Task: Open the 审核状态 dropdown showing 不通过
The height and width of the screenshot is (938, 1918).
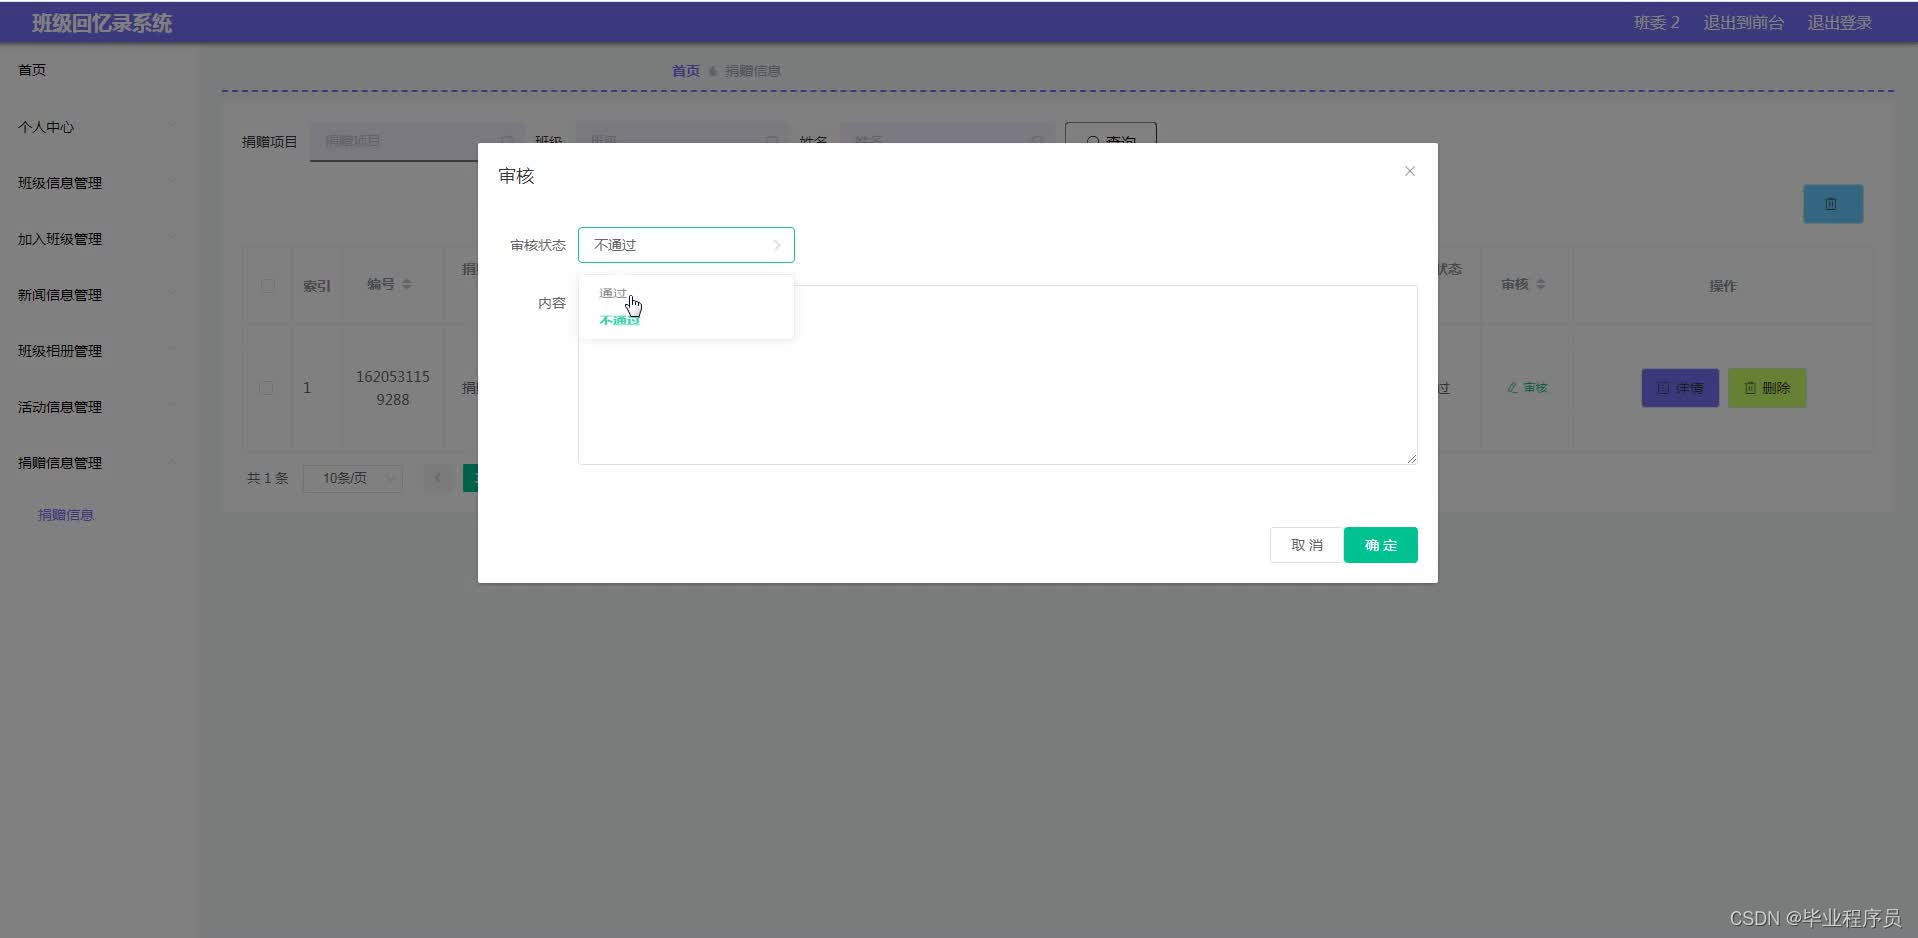Action: click(686, 245)
